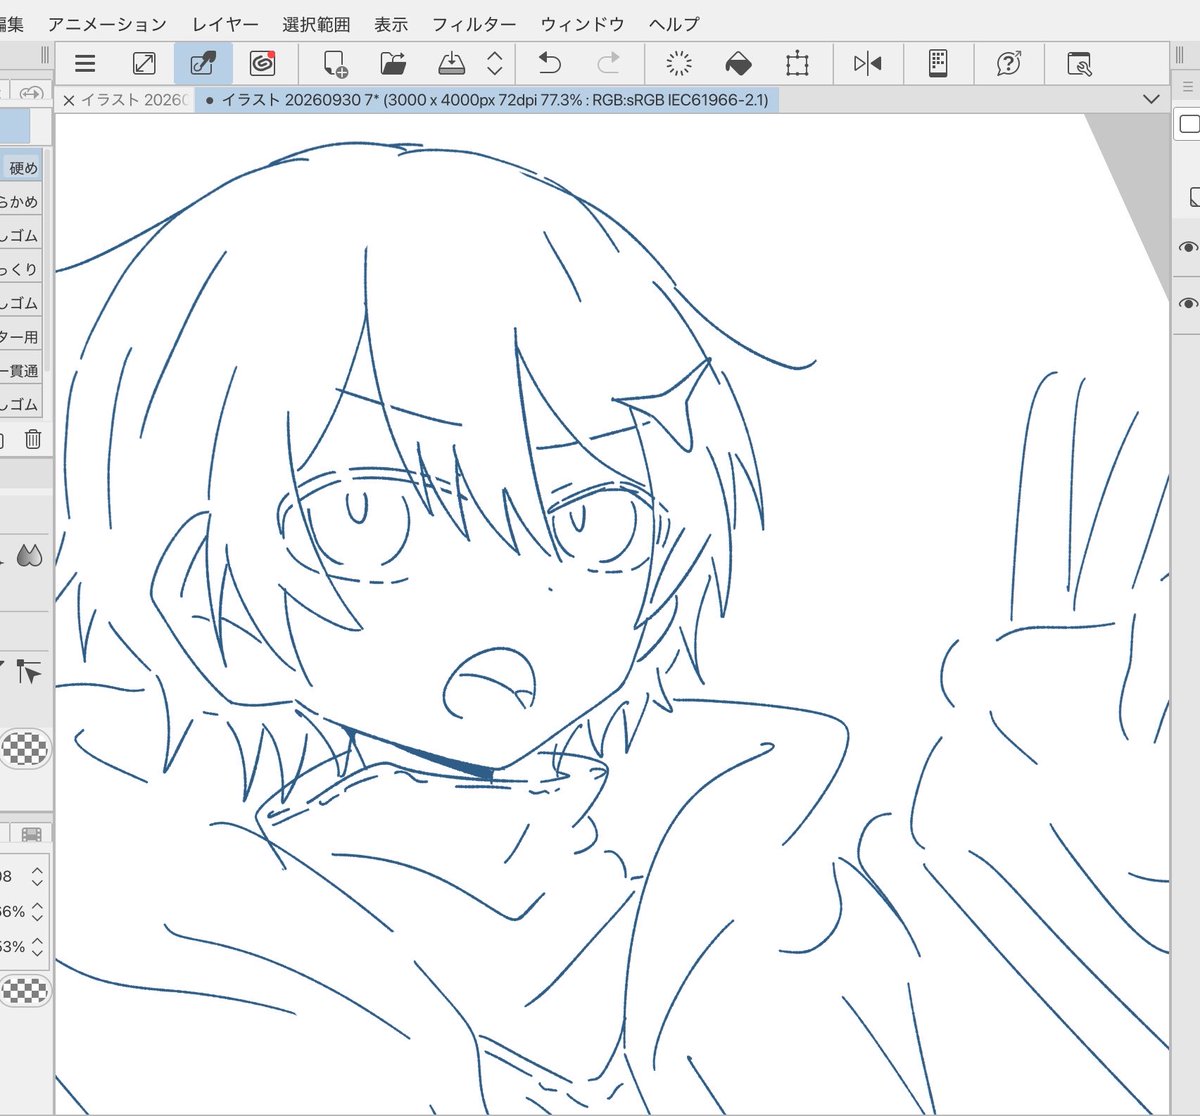The image size is (1200, 1116).
Task: Select the active イラスト 20260930 7* tab
Action: pos(487,100)
